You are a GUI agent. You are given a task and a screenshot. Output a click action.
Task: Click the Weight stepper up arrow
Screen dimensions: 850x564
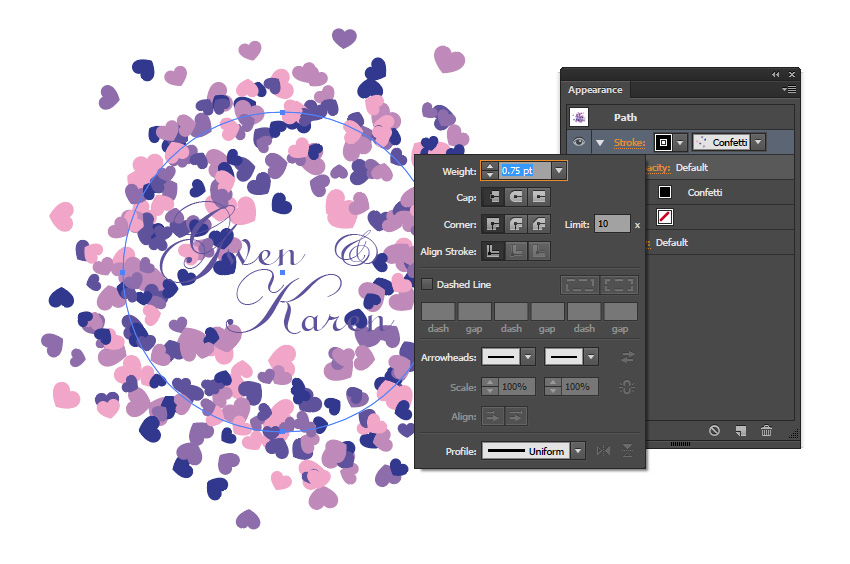pyautogui.click(x=490, y=166)
